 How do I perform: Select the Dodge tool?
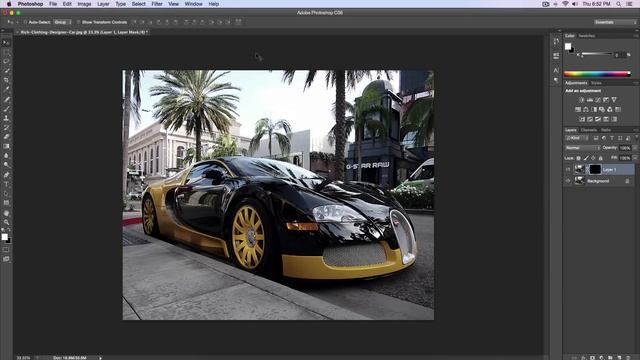click(x=6, y=165)
